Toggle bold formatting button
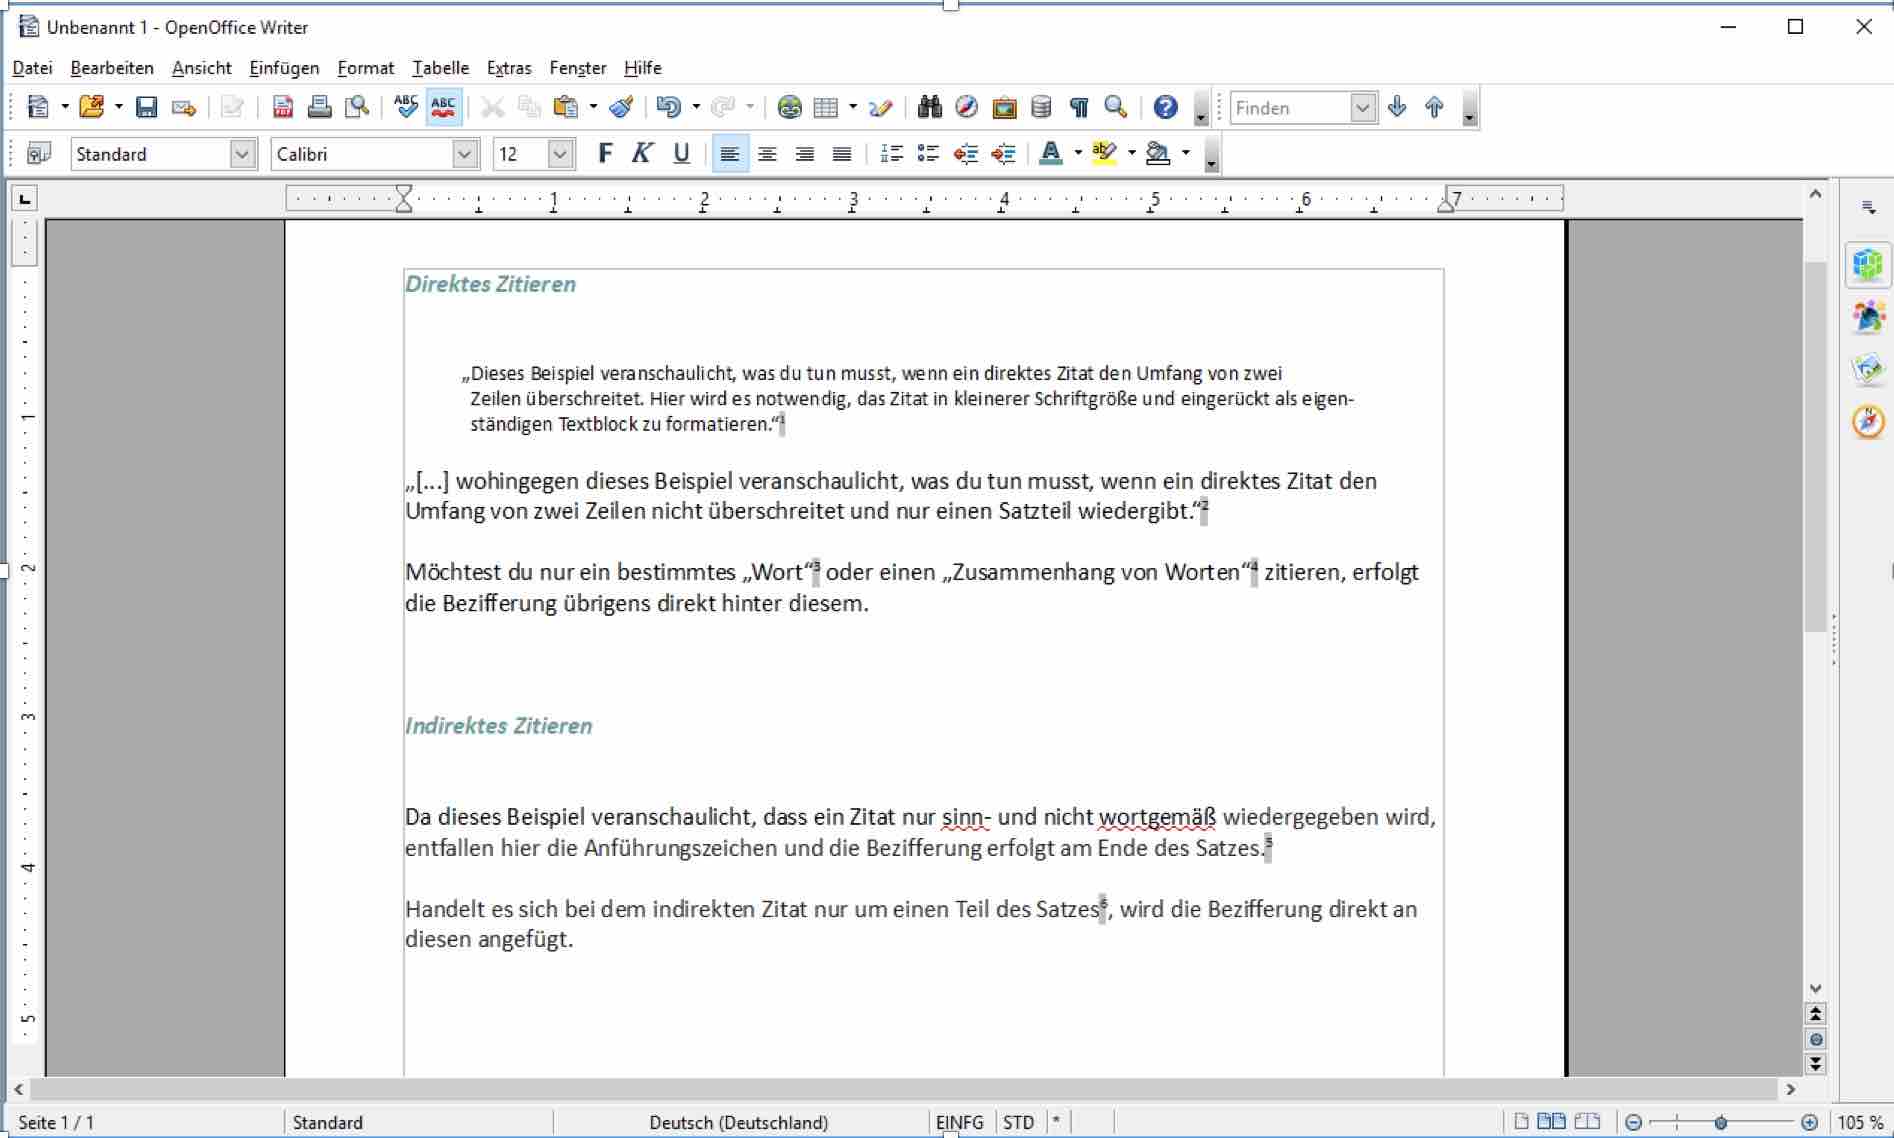This screenshot has height=1138, width=1894. coord(604,154)
